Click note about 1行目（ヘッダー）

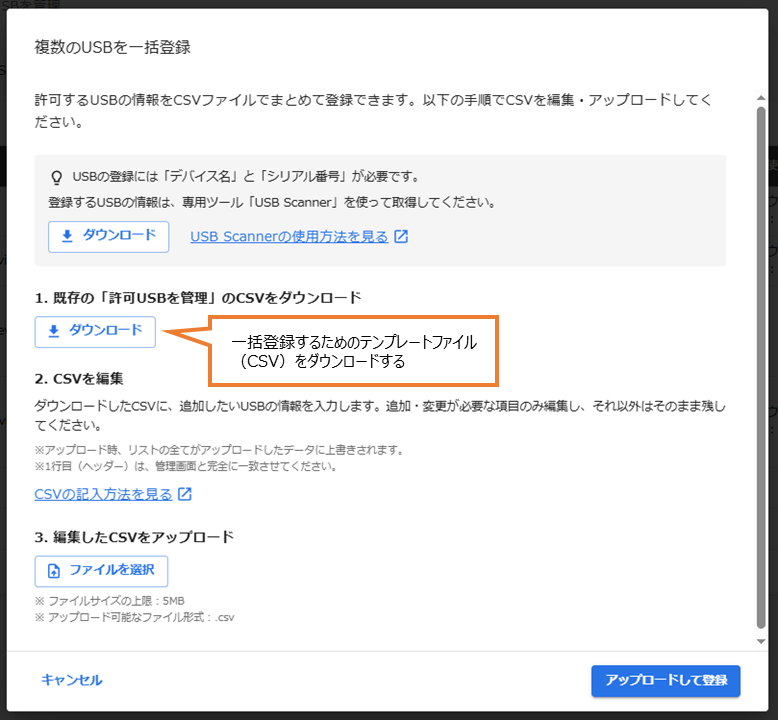[x=186, y=466]
